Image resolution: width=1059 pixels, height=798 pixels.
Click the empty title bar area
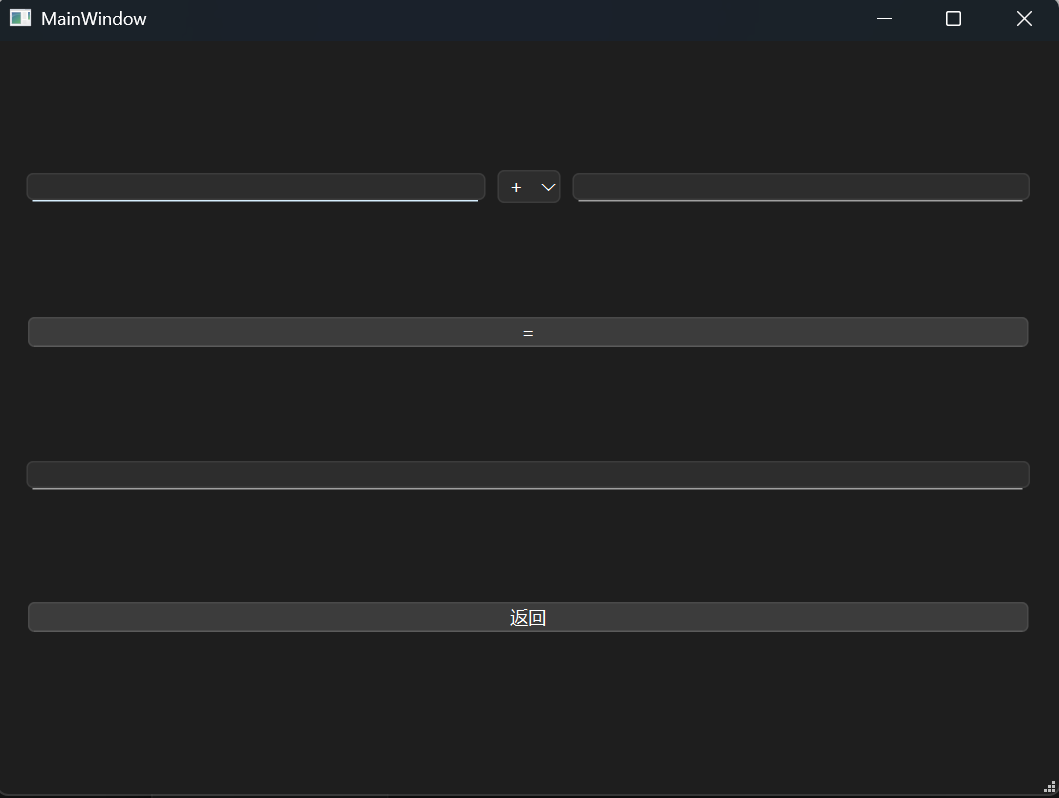pos(500,18)
